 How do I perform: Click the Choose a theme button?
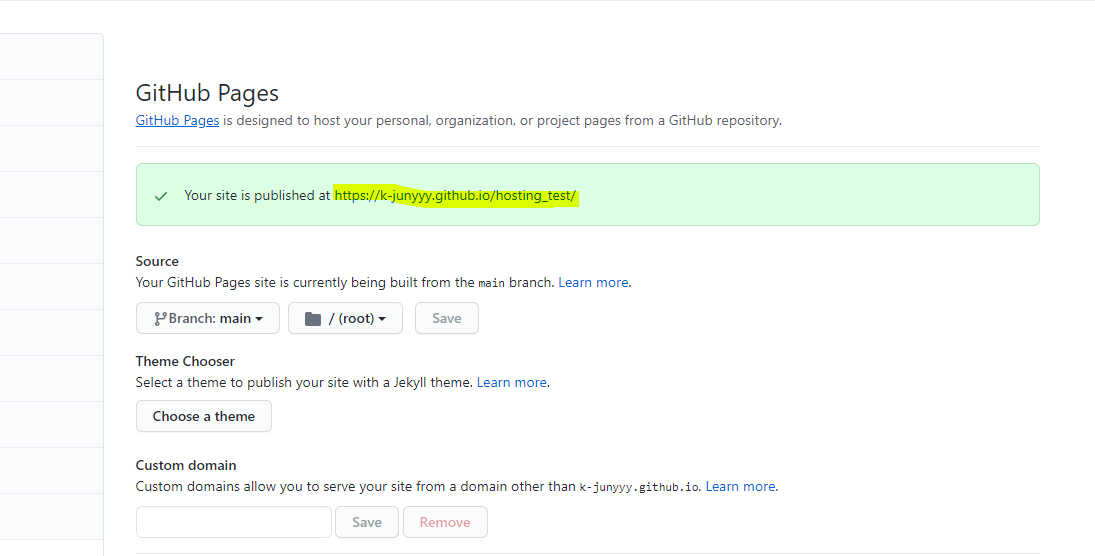pyautogui.click(x=204, y=416)
